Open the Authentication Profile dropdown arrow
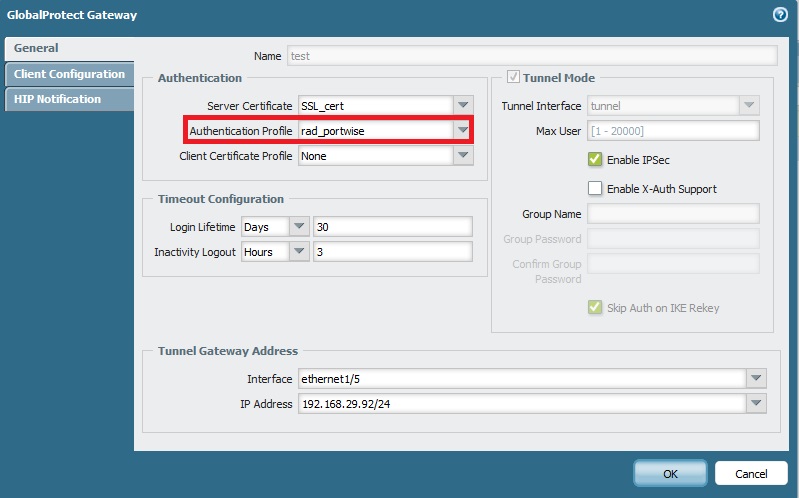 (x=462, y=131)
